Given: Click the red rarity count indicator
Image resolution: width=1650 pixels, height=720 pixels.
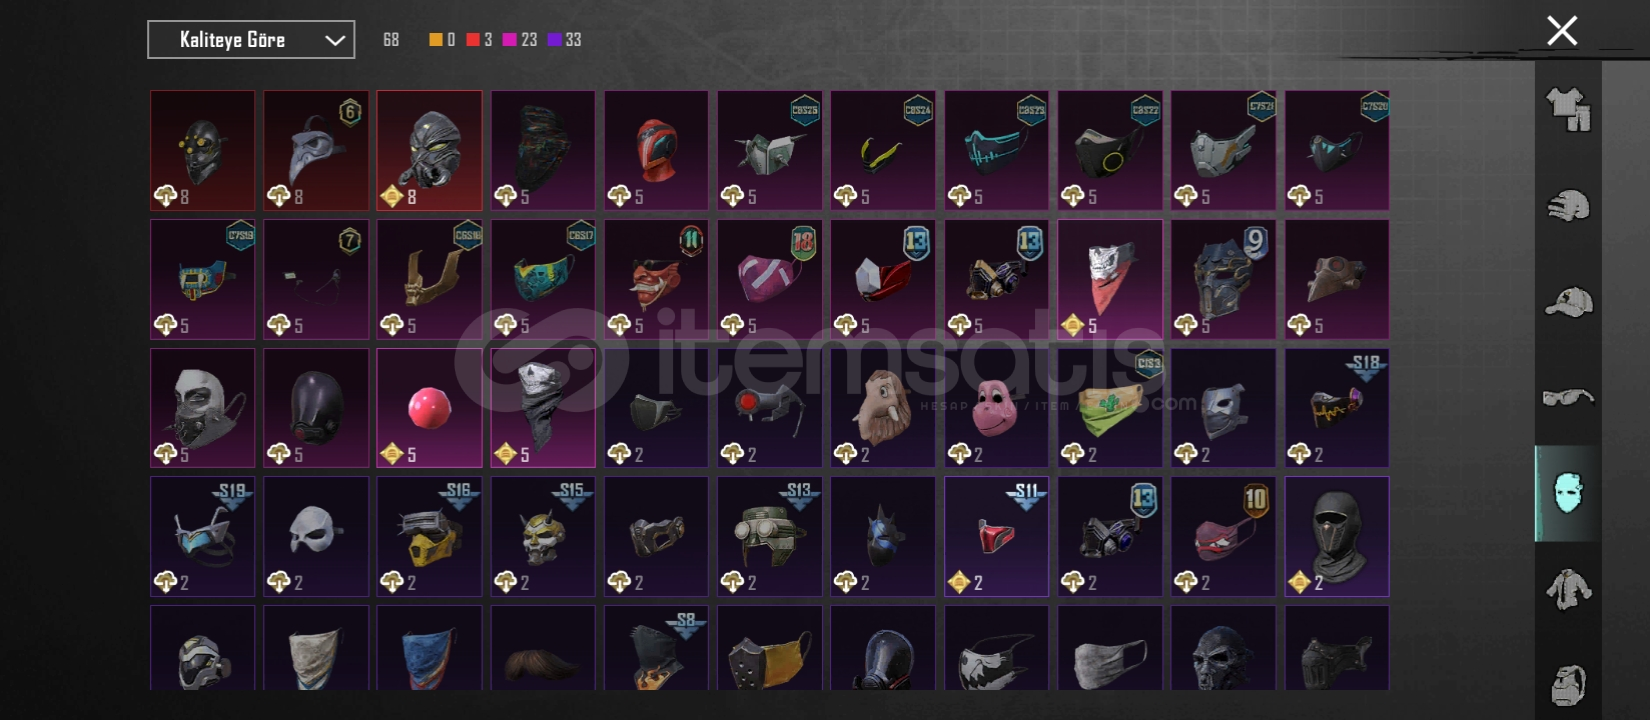Looking at the screenshot, I should coord(479,40).
